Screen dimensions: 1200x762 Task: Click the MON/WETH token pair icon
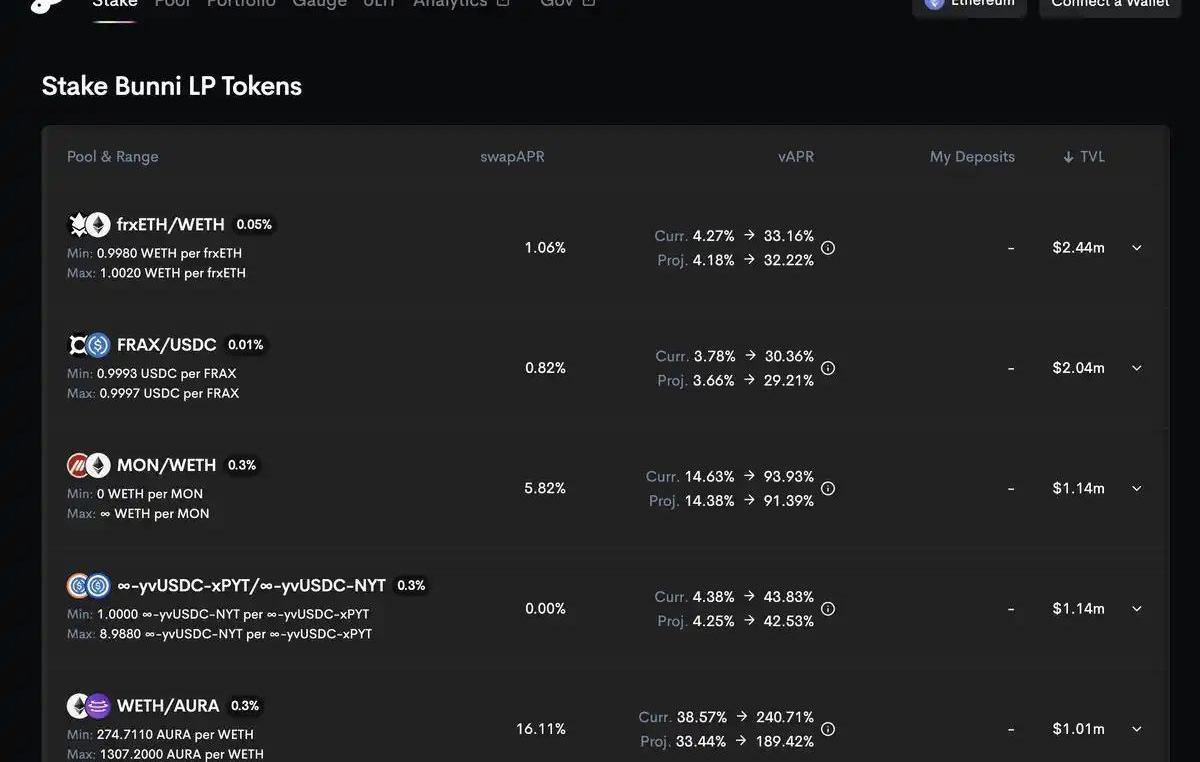pos(88,465)
